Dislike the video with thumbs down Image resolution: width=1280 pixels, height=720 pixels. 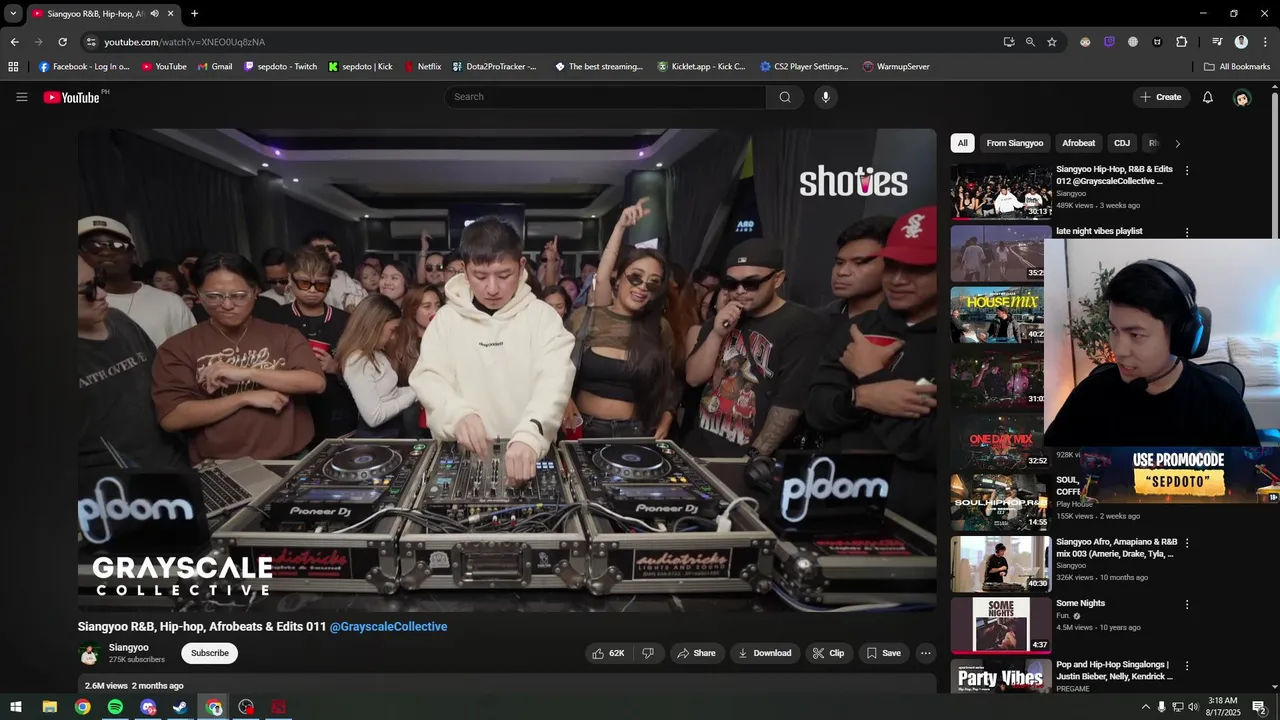click(648, 653)
